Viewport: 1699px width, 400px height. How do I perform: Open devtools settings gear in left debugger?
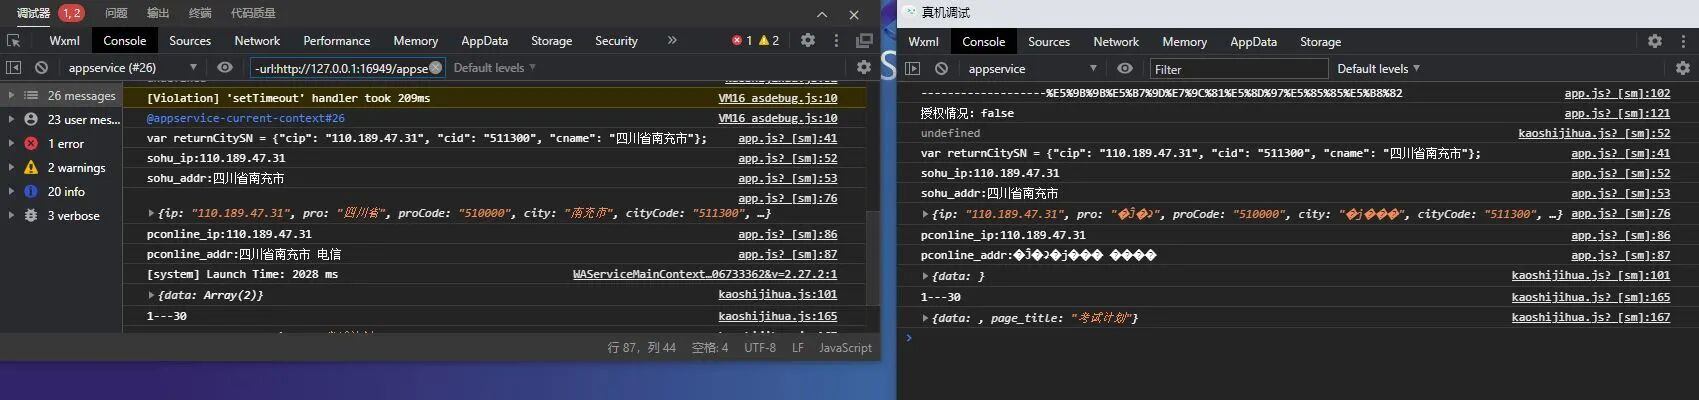808,40
